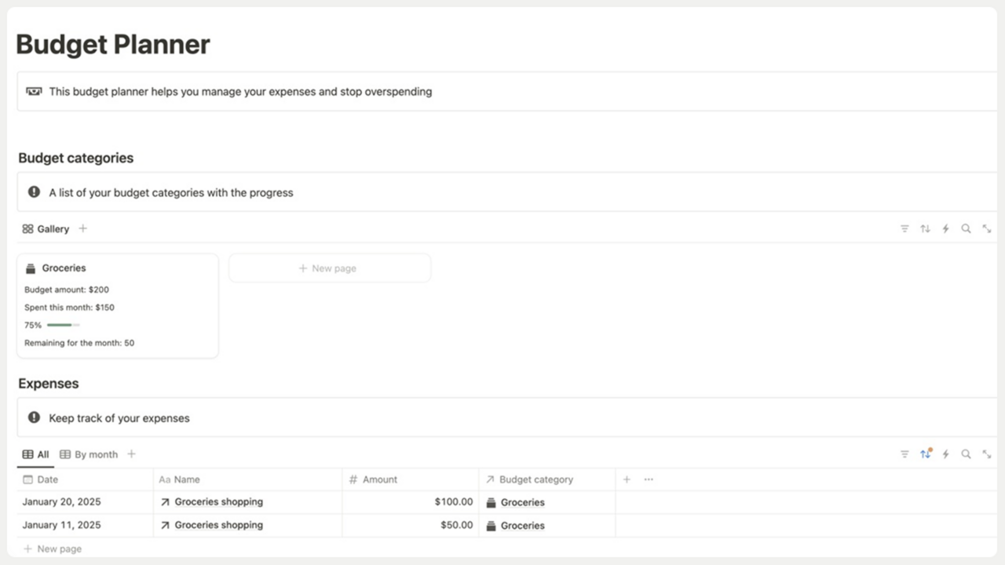Open filter icon in Budget categories toolbar

tap(904, 229)
